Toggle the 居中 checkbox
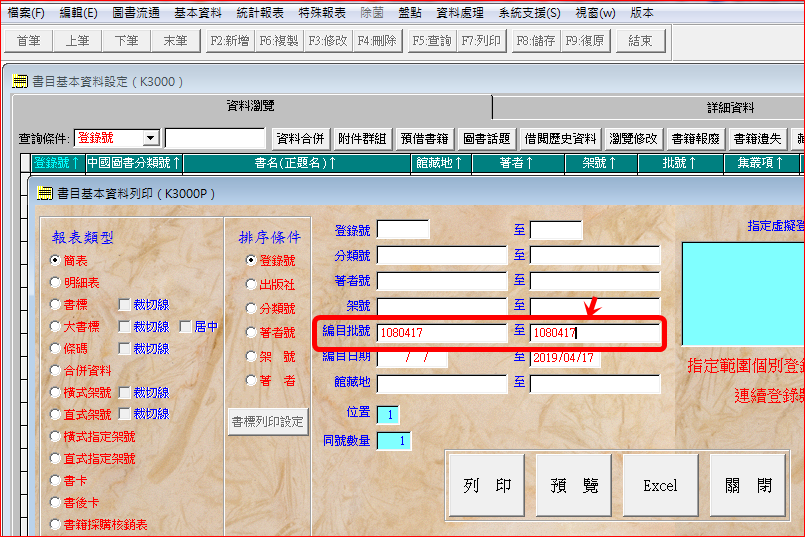The height and width of the screenshot is (537, 805). point(185,327)
